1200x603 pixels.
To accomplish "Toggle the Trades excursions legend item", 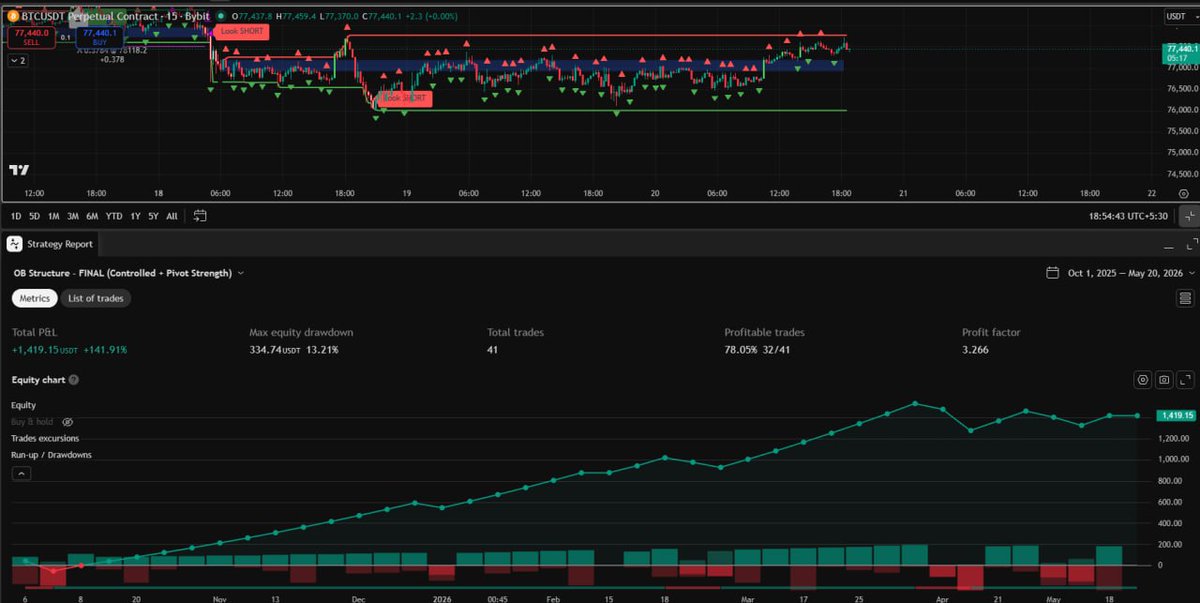I will tap(45, 438).
